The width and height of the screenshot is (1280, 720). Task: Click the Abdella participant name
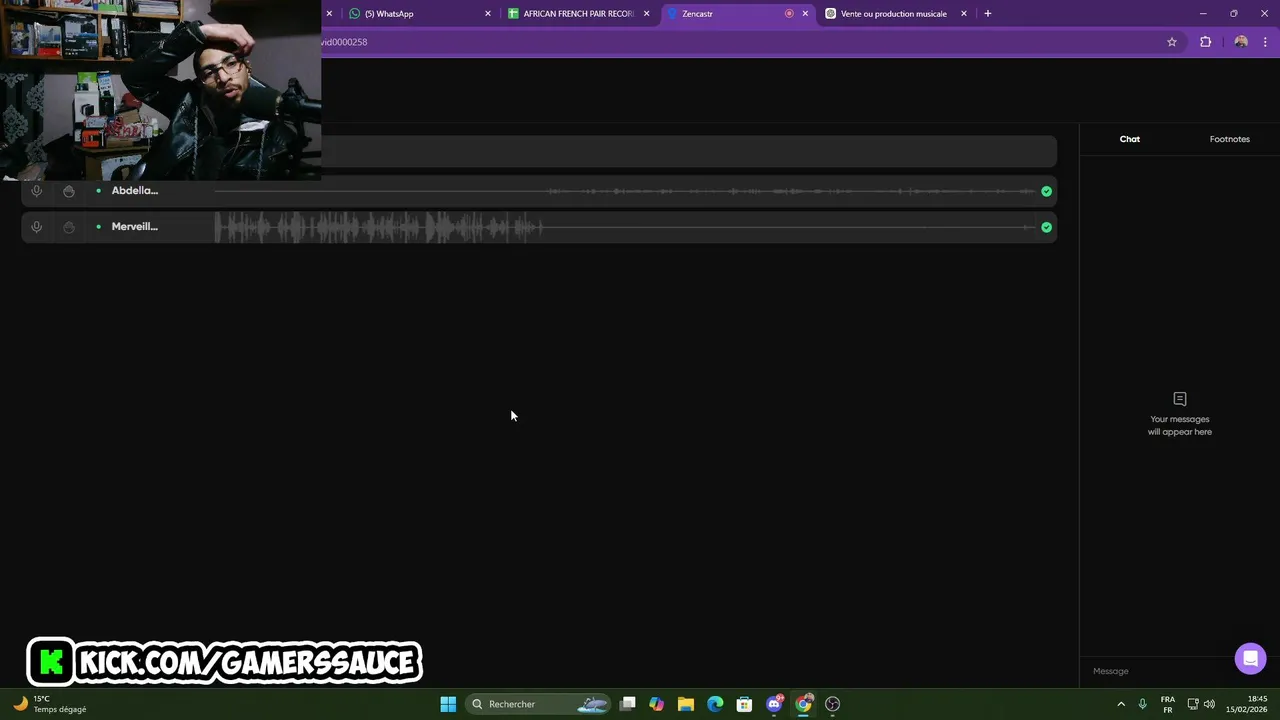[x=135, y=191]
